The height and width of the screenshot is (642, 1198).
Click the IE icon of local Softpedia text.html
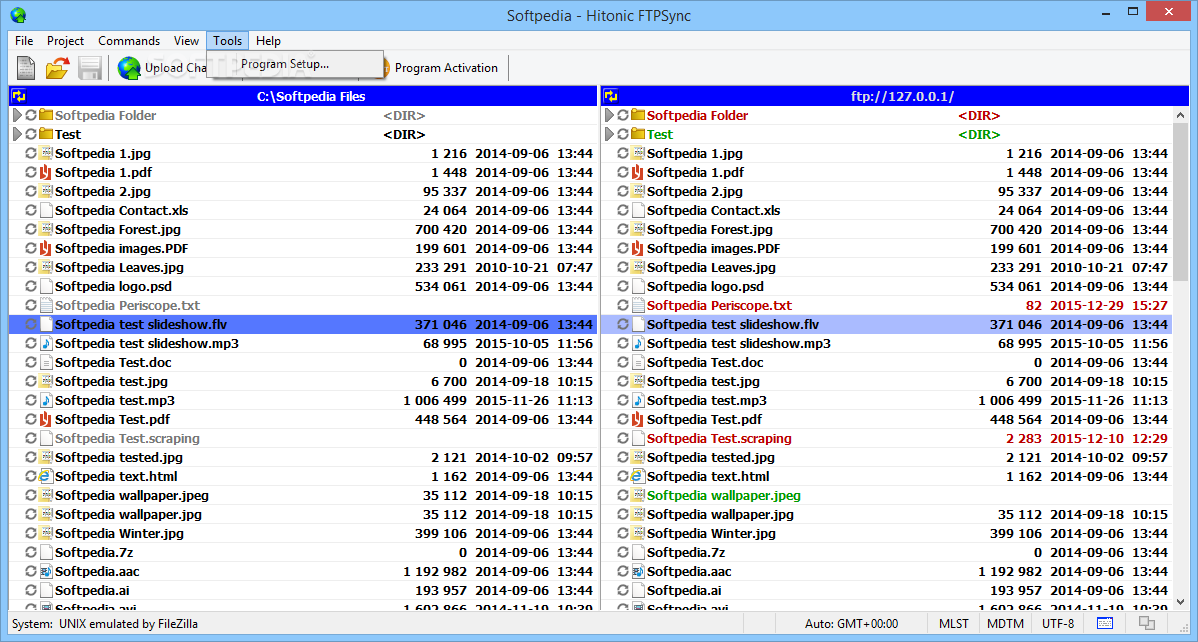click(x=46, y=476)
